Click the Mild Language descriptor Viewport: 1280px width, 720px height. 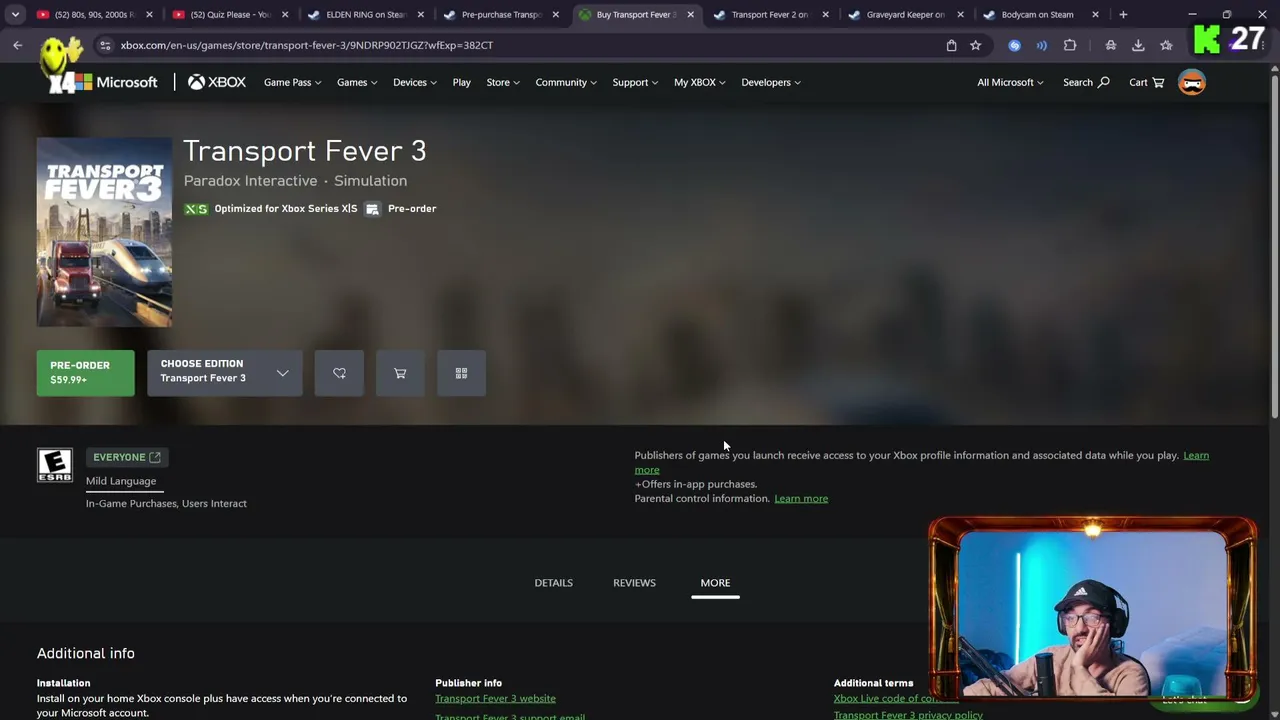pos(121,481)
